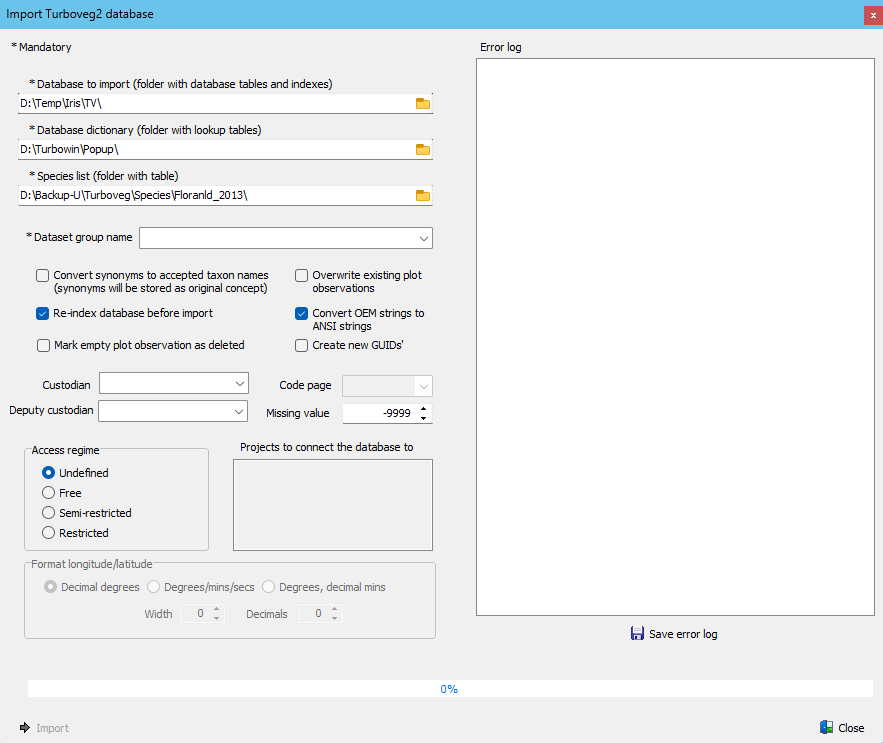Open the Dataset group name dropdown

[424, 238]
